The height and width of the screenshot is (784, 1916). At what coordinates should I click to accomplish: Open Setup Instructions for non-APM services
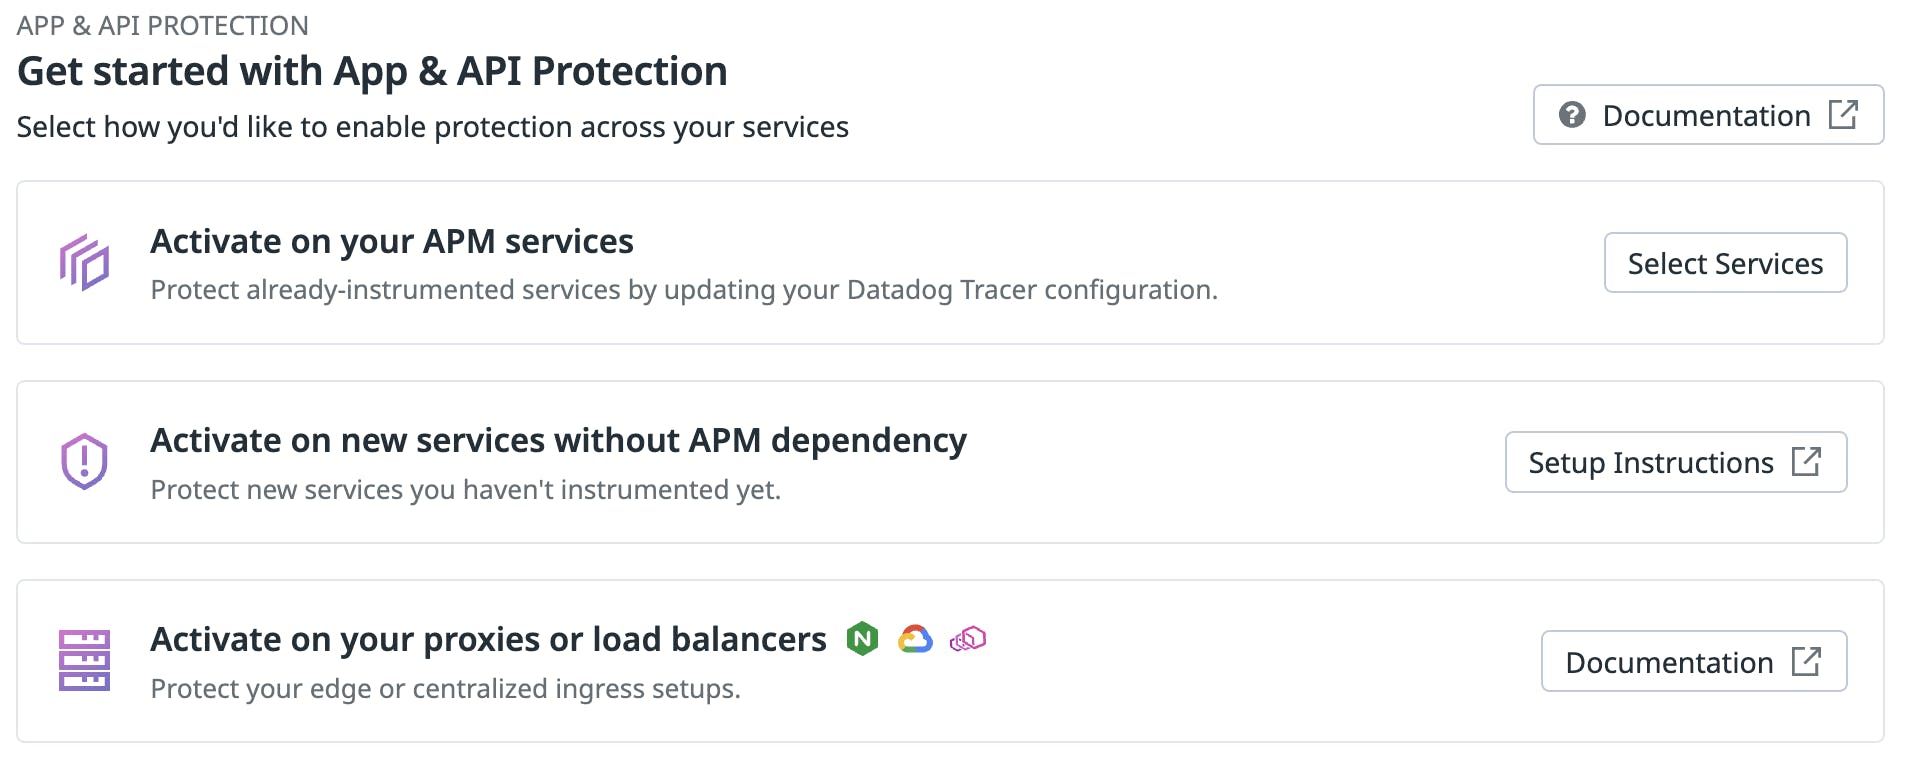click(x=1675, y=462)
